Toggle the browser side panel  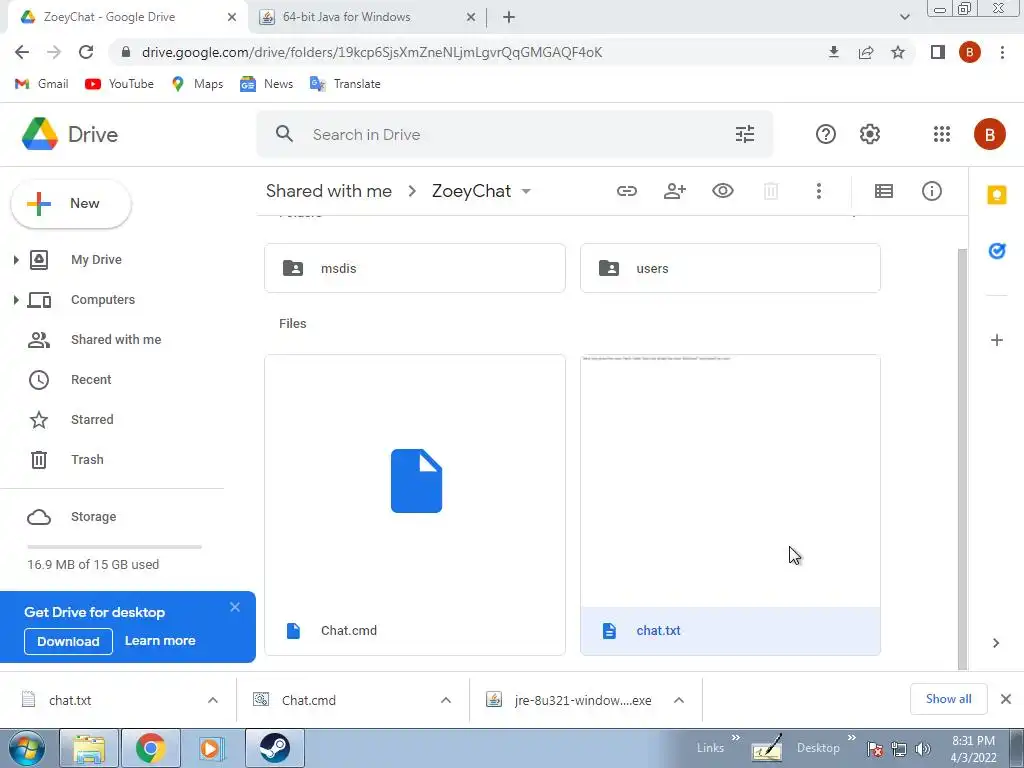937,52
